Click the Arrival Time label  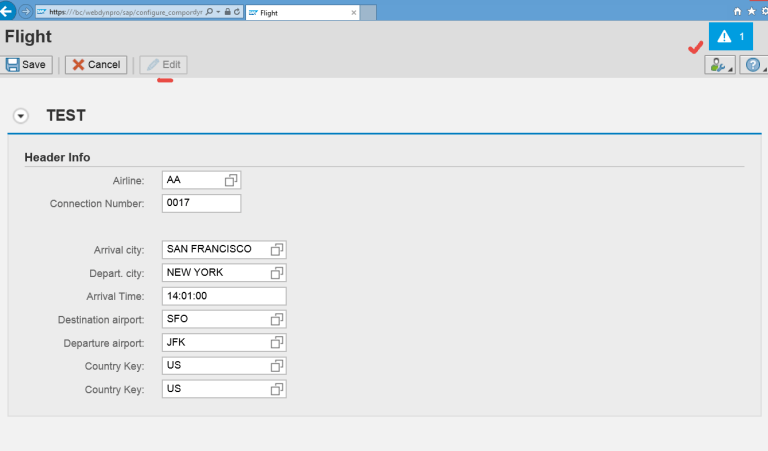[115, 296]
